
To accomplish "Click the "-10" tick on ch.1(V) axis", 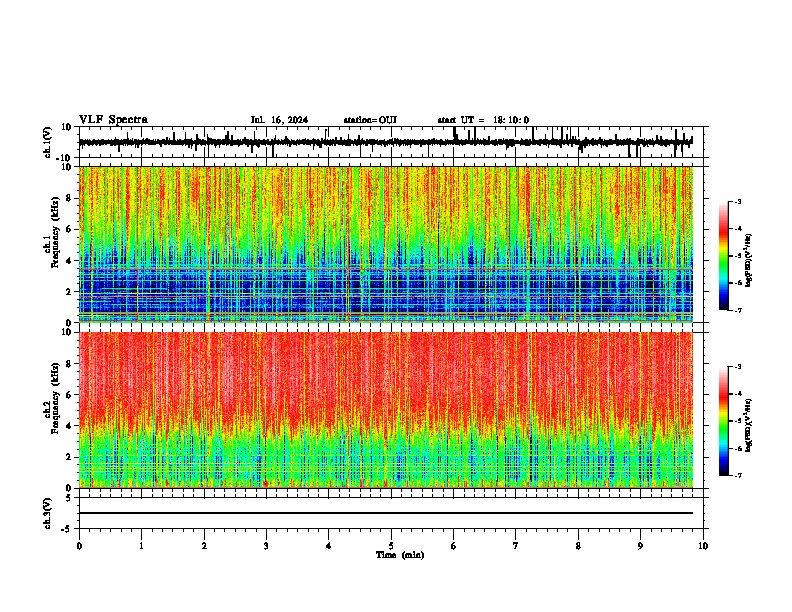I will point(65,158).
